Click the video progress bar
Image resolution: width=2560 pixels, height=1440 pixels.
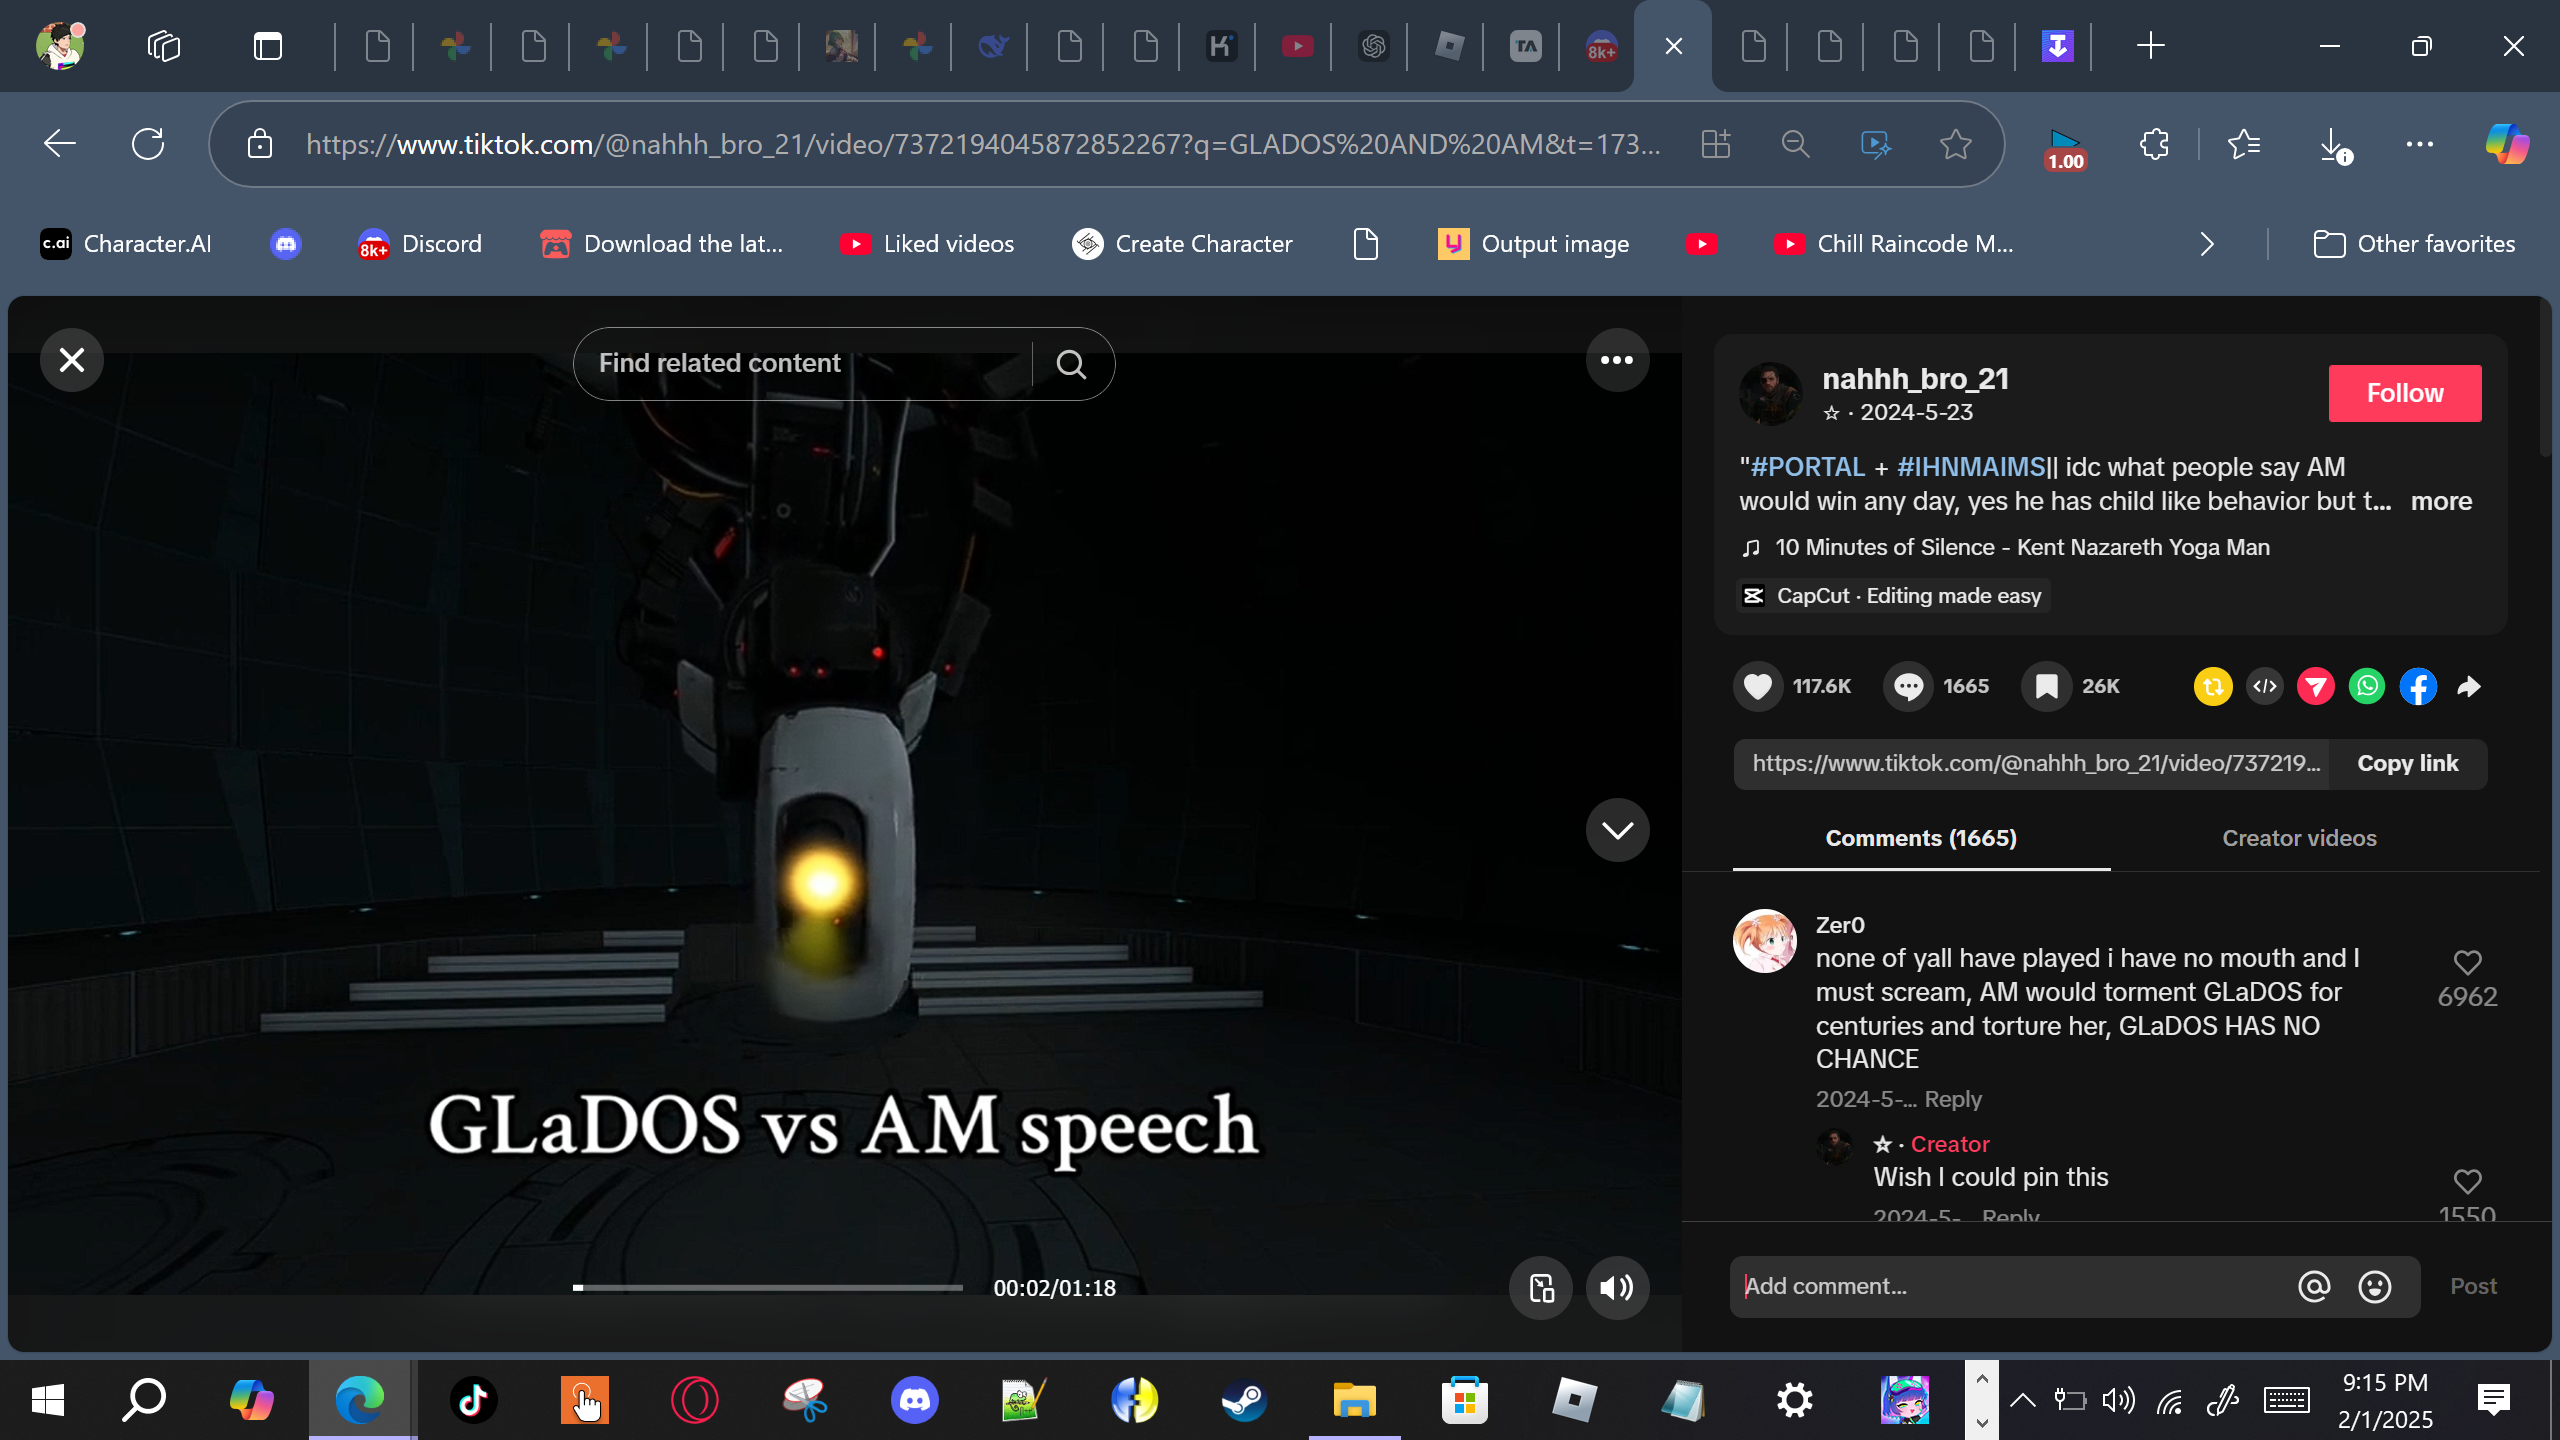[767, 1288]
